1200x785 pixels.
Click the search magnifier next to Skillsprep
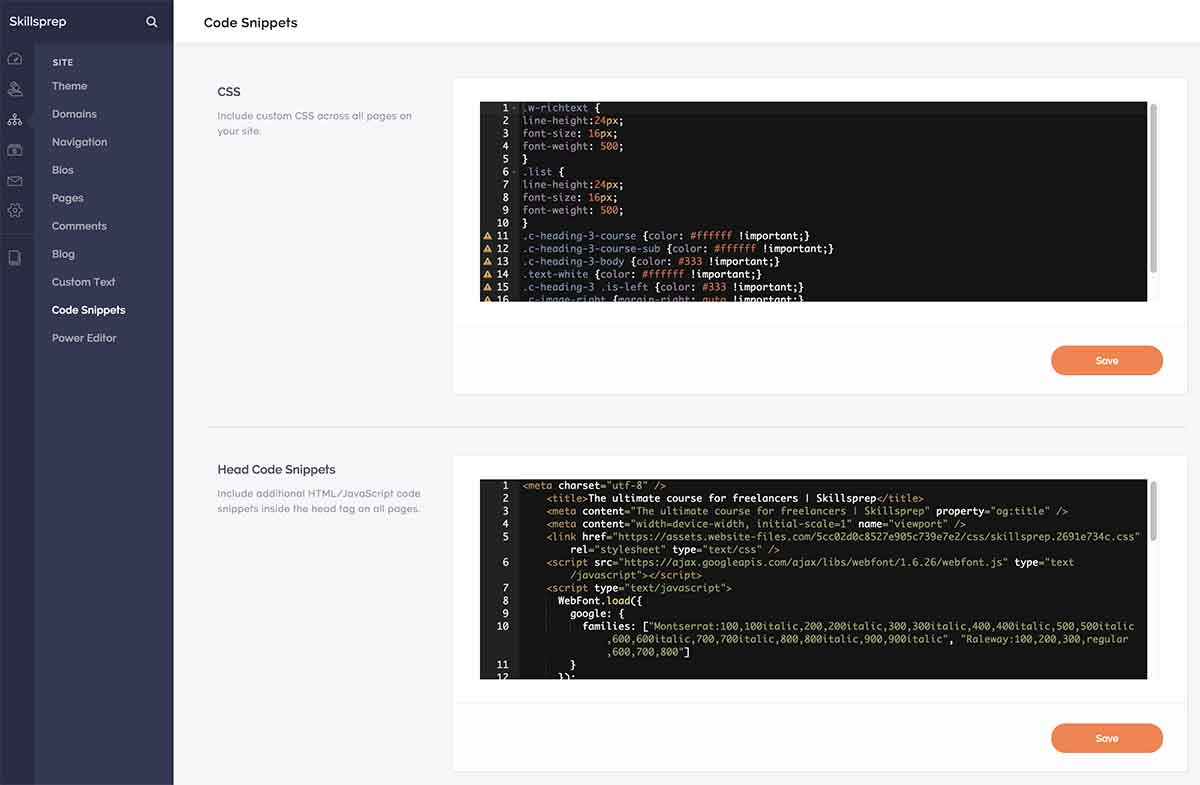151,21
